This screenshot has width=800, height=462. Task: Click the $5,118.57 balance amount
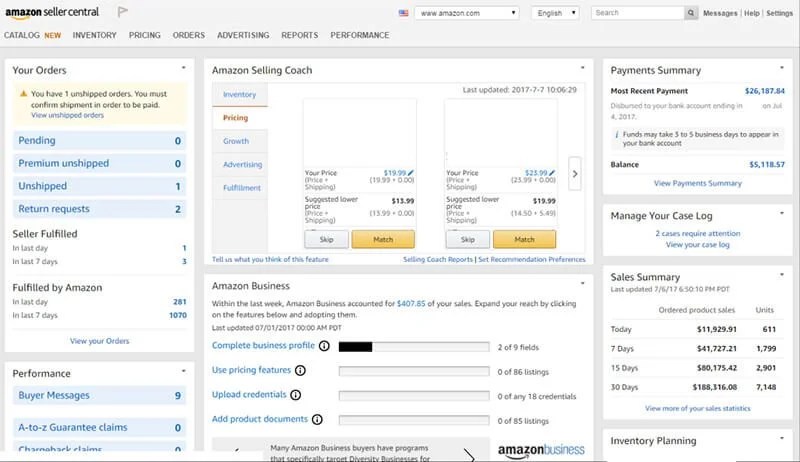click(767, 164)
